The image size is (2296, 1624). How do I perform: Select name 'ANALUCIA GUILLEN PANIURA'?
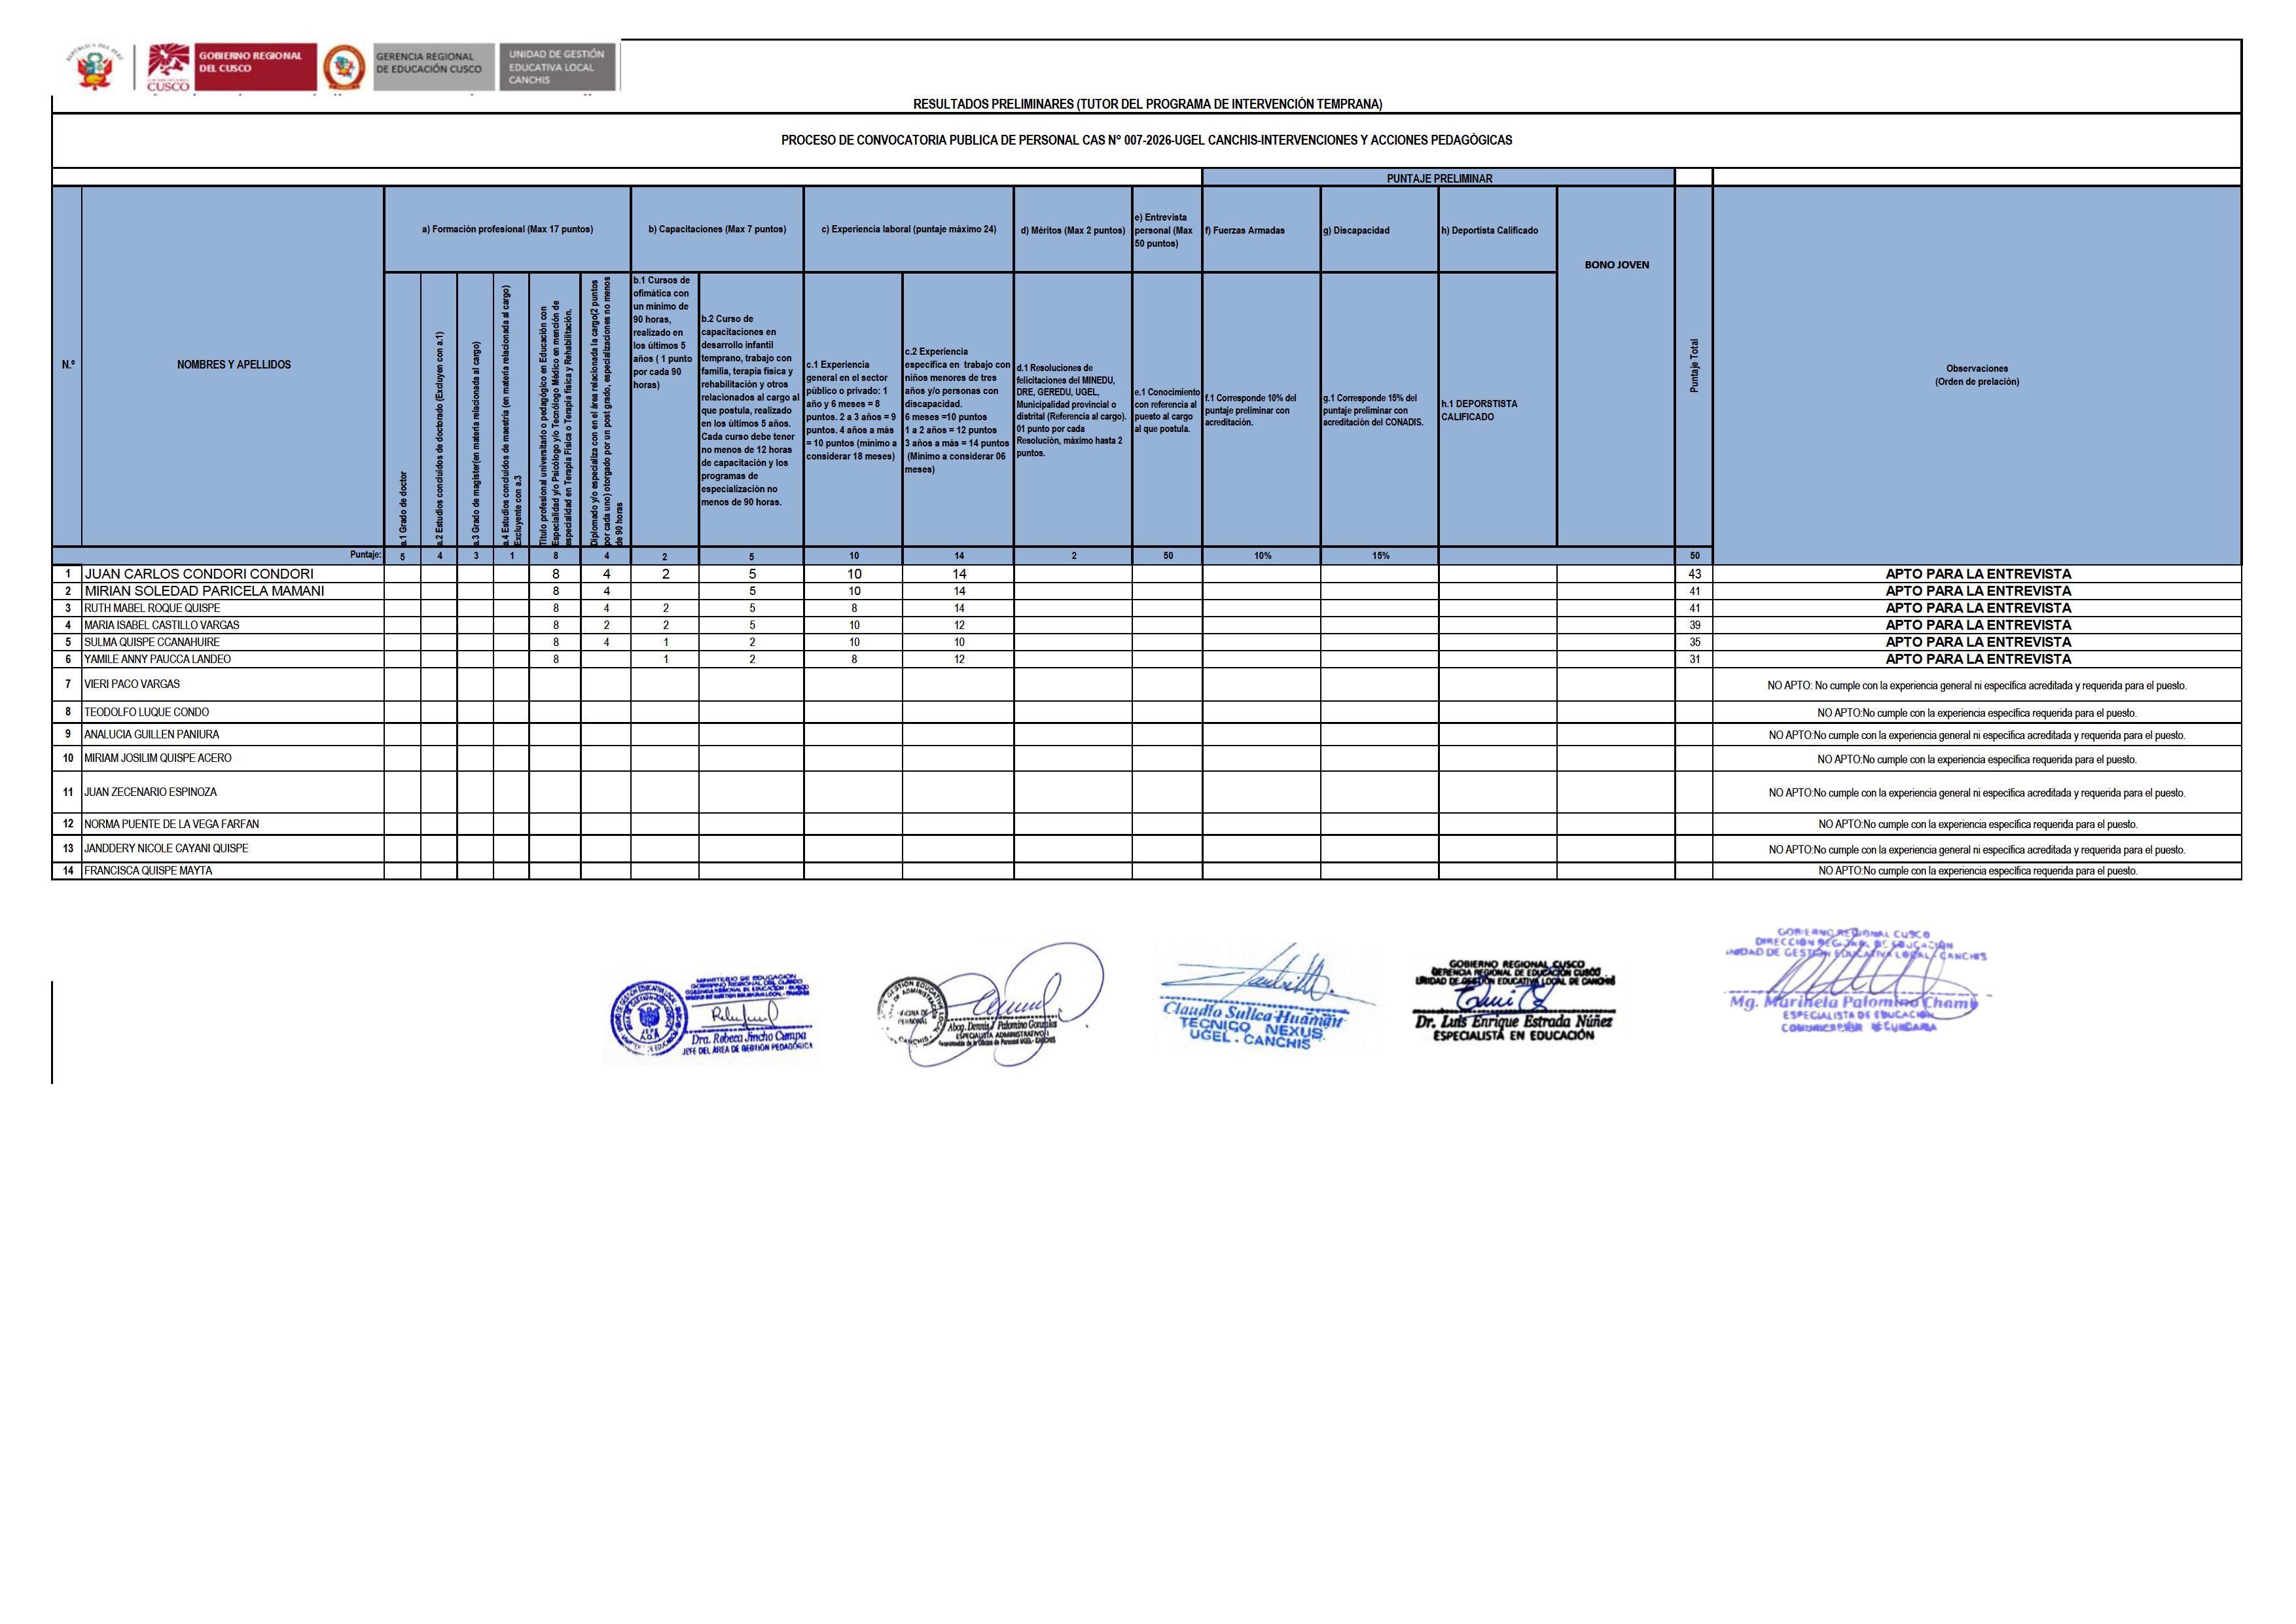point(151,734)
